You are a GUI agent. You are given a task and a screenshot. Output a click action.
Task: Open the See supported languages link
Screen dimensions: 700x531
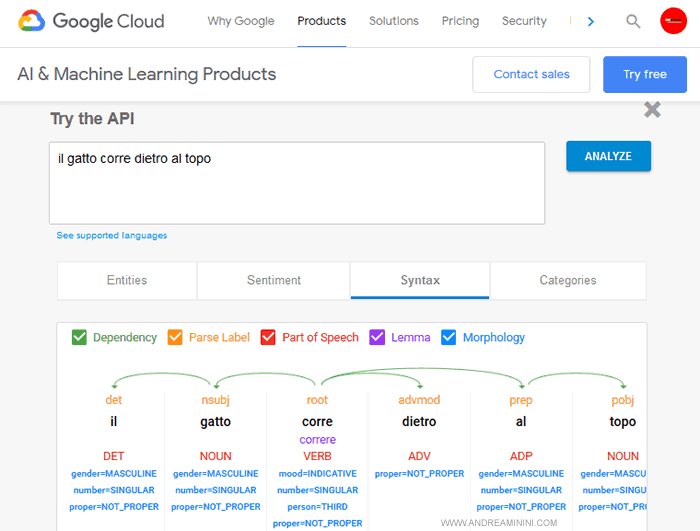point(112,236)
